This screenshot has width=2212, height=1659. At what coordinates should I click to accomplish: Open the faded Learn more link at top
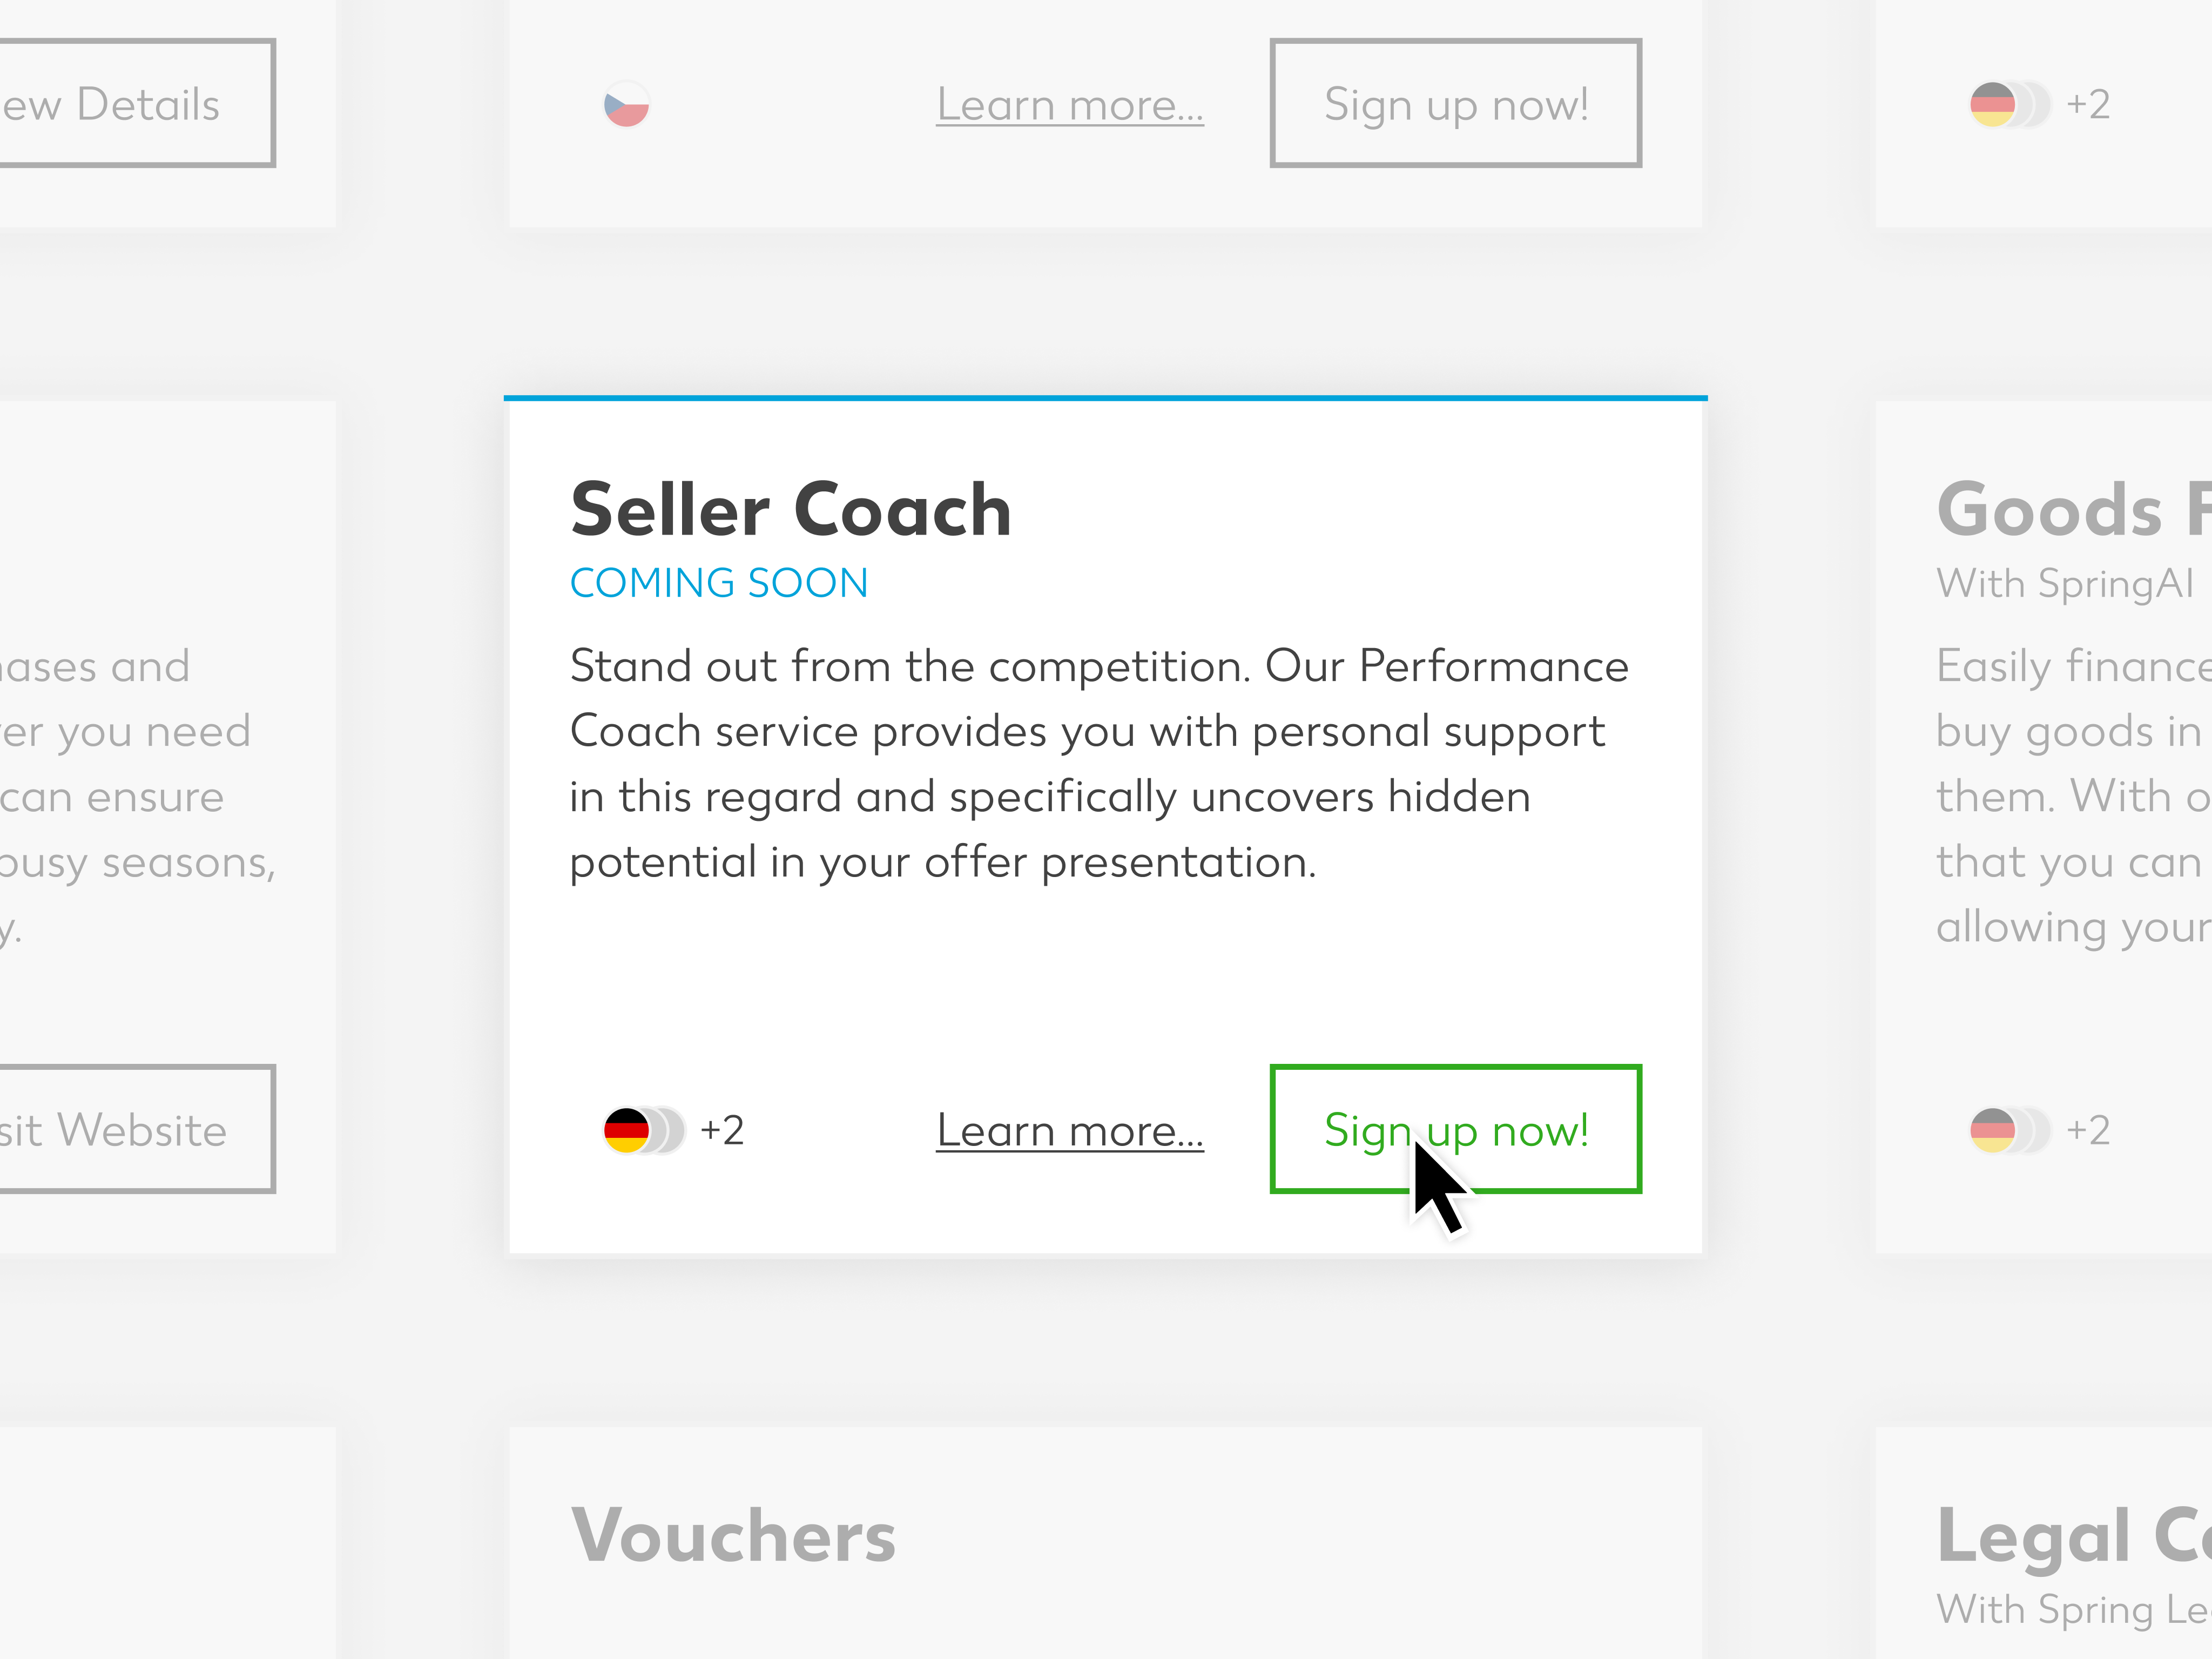(1070, 105)
